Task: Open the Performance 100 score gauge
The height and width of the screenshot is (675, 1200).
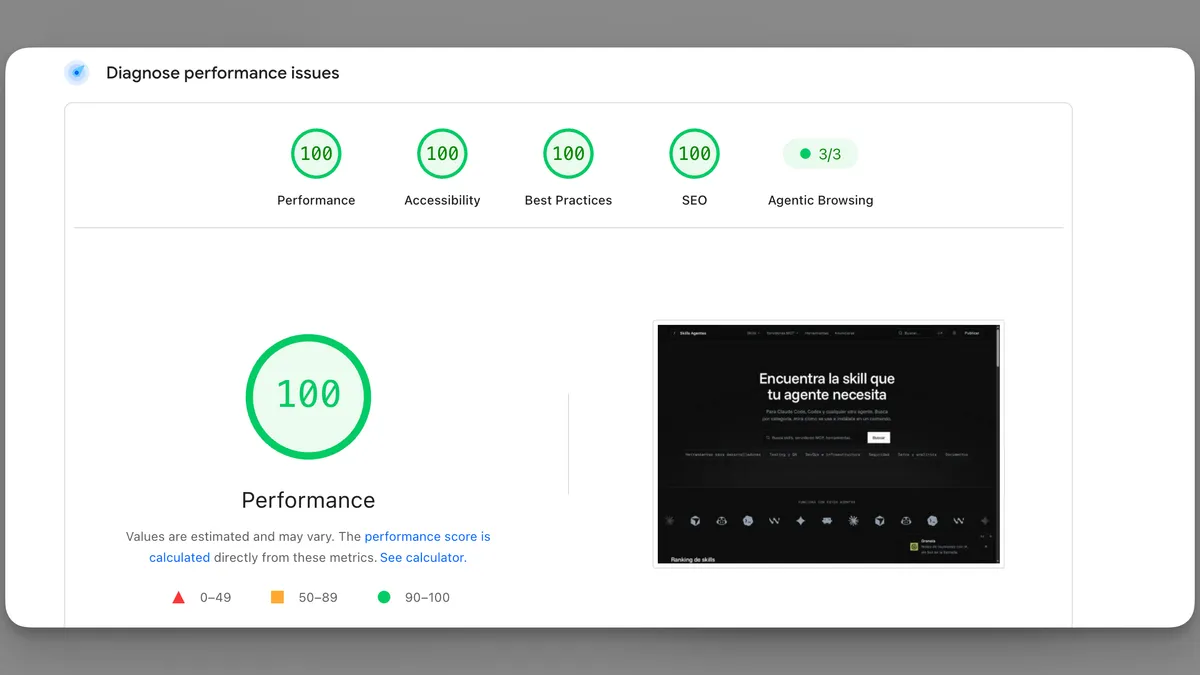Action: click(316, 154)
